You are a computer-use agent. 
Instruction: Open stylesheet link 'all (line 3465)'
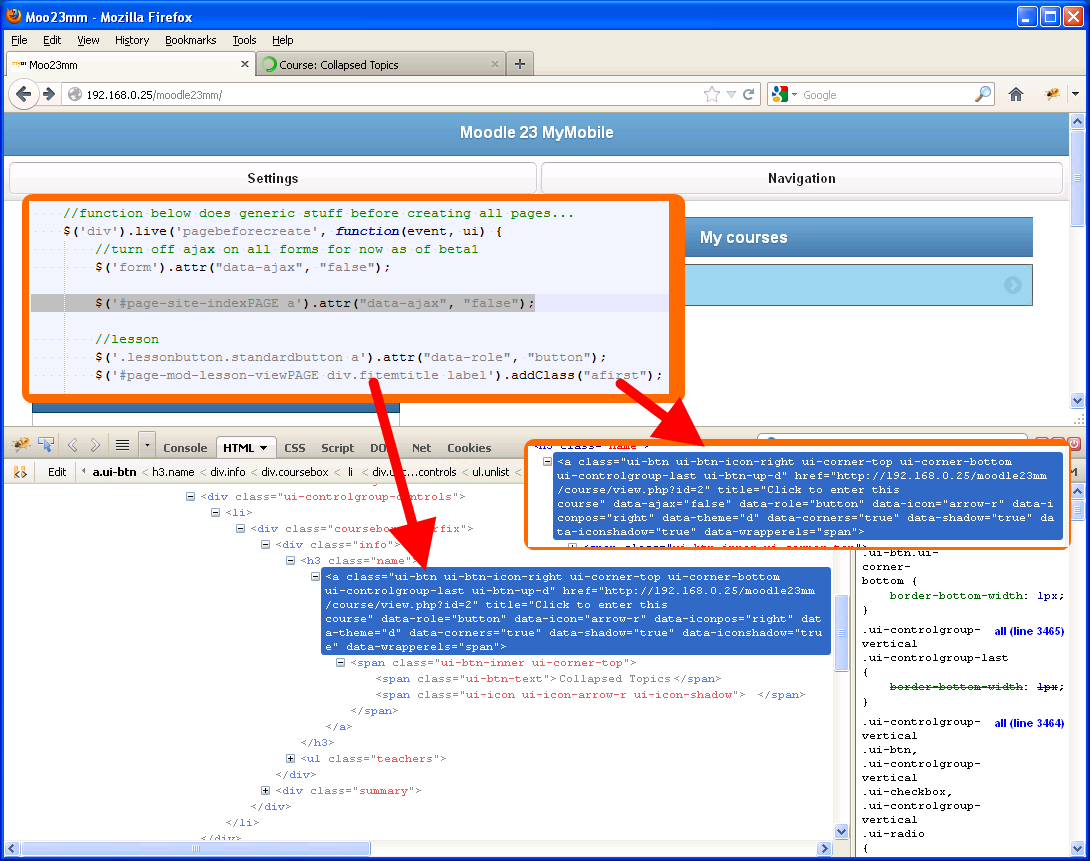(x=1029, y=631)
